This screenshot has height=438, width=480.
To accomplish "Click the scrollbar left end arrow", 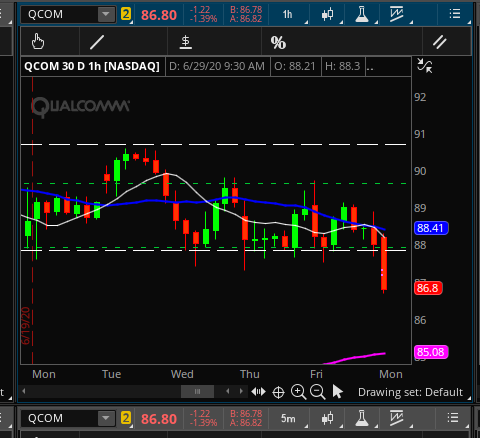I will coord(24,391).
